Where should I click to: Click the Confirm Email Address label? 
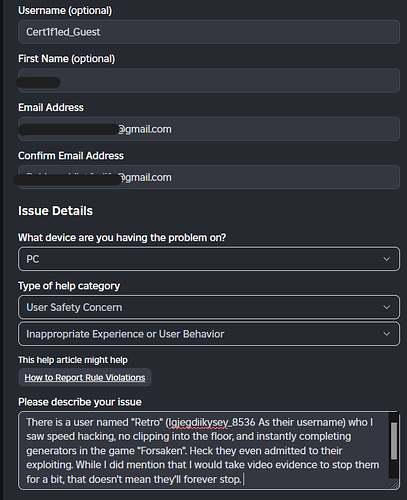(71, 156)
